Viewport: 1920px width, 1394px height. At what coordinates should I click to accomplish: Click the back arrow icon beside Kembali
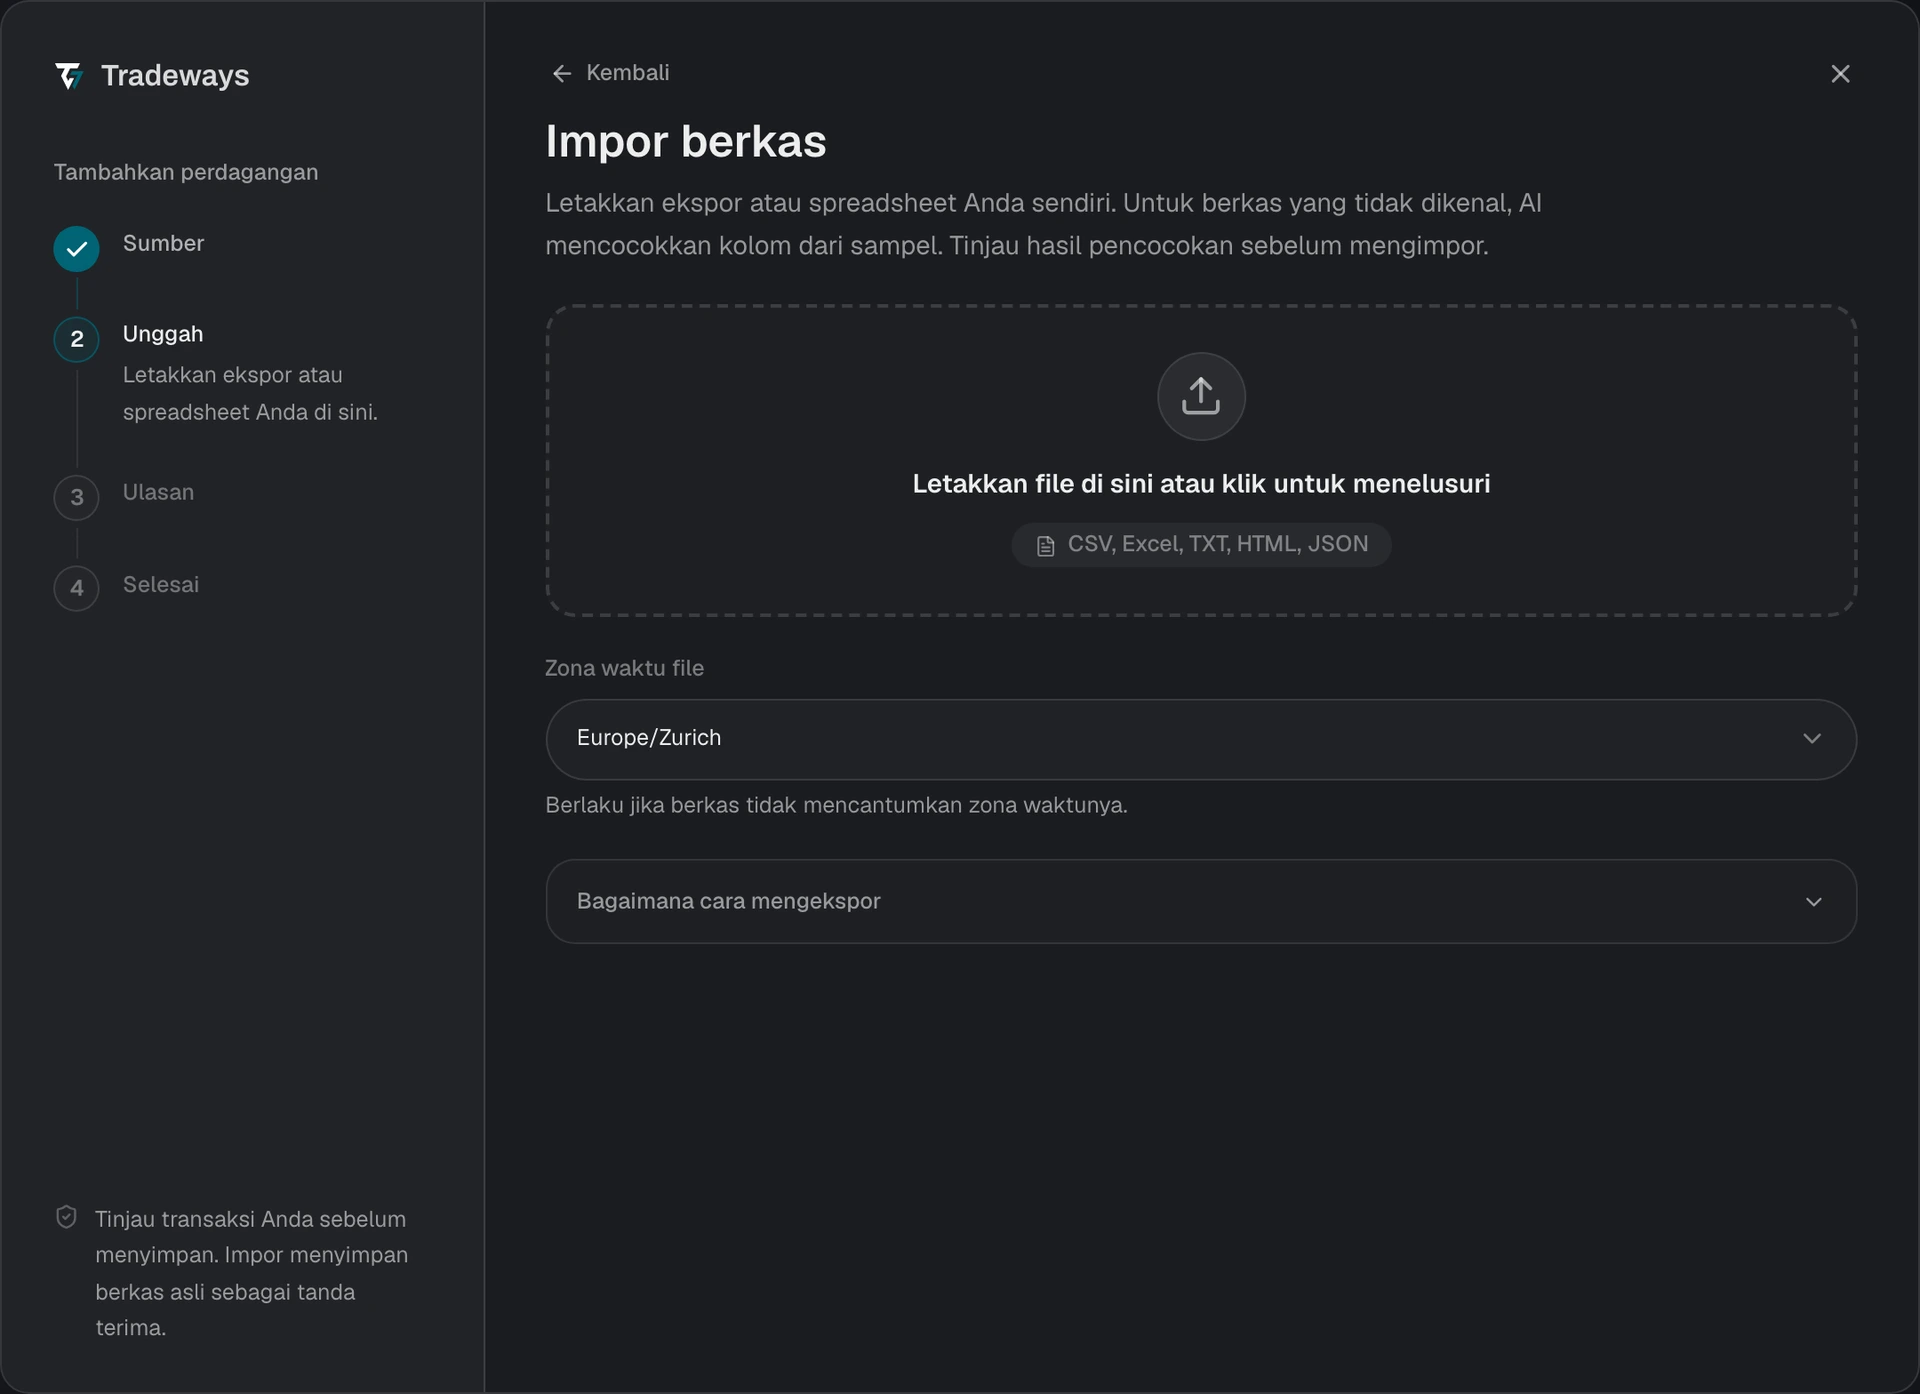pos(562,74)
